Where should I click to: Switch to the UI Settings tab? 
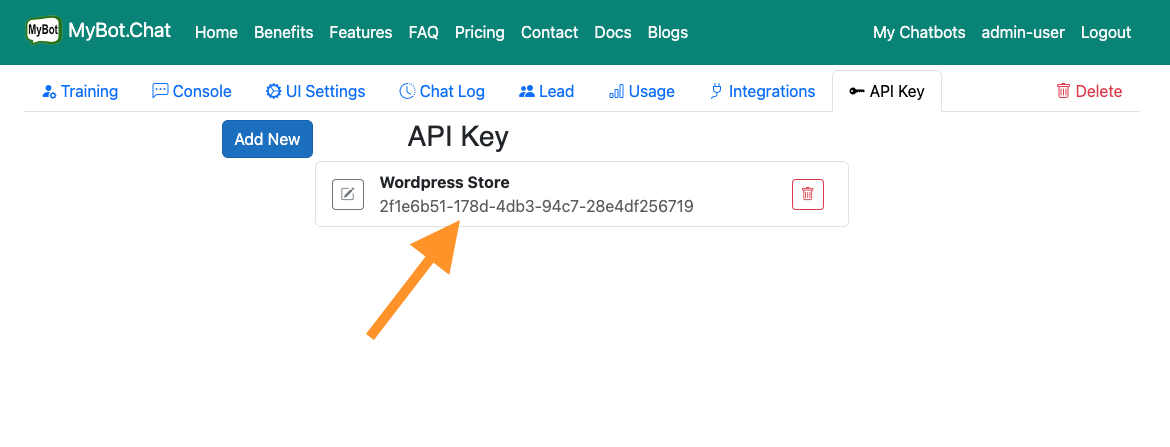(x=316, y=91)
